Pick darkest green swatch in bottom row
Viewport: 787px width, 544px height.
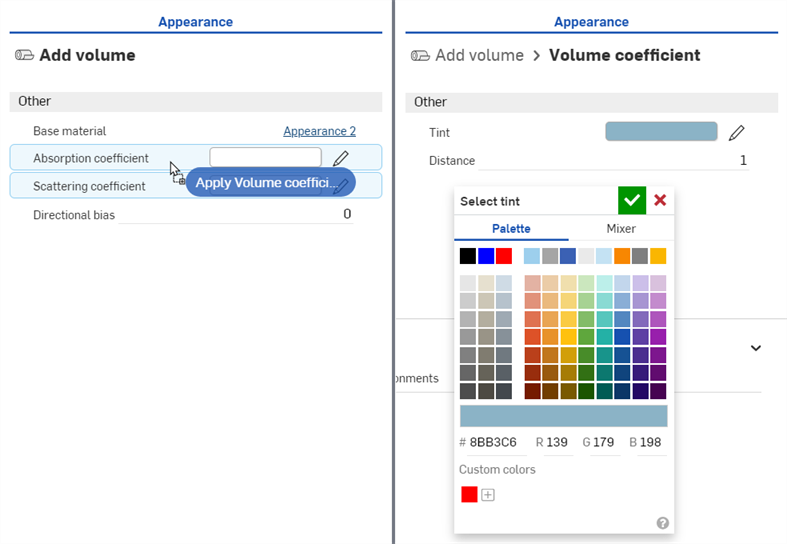586,391
